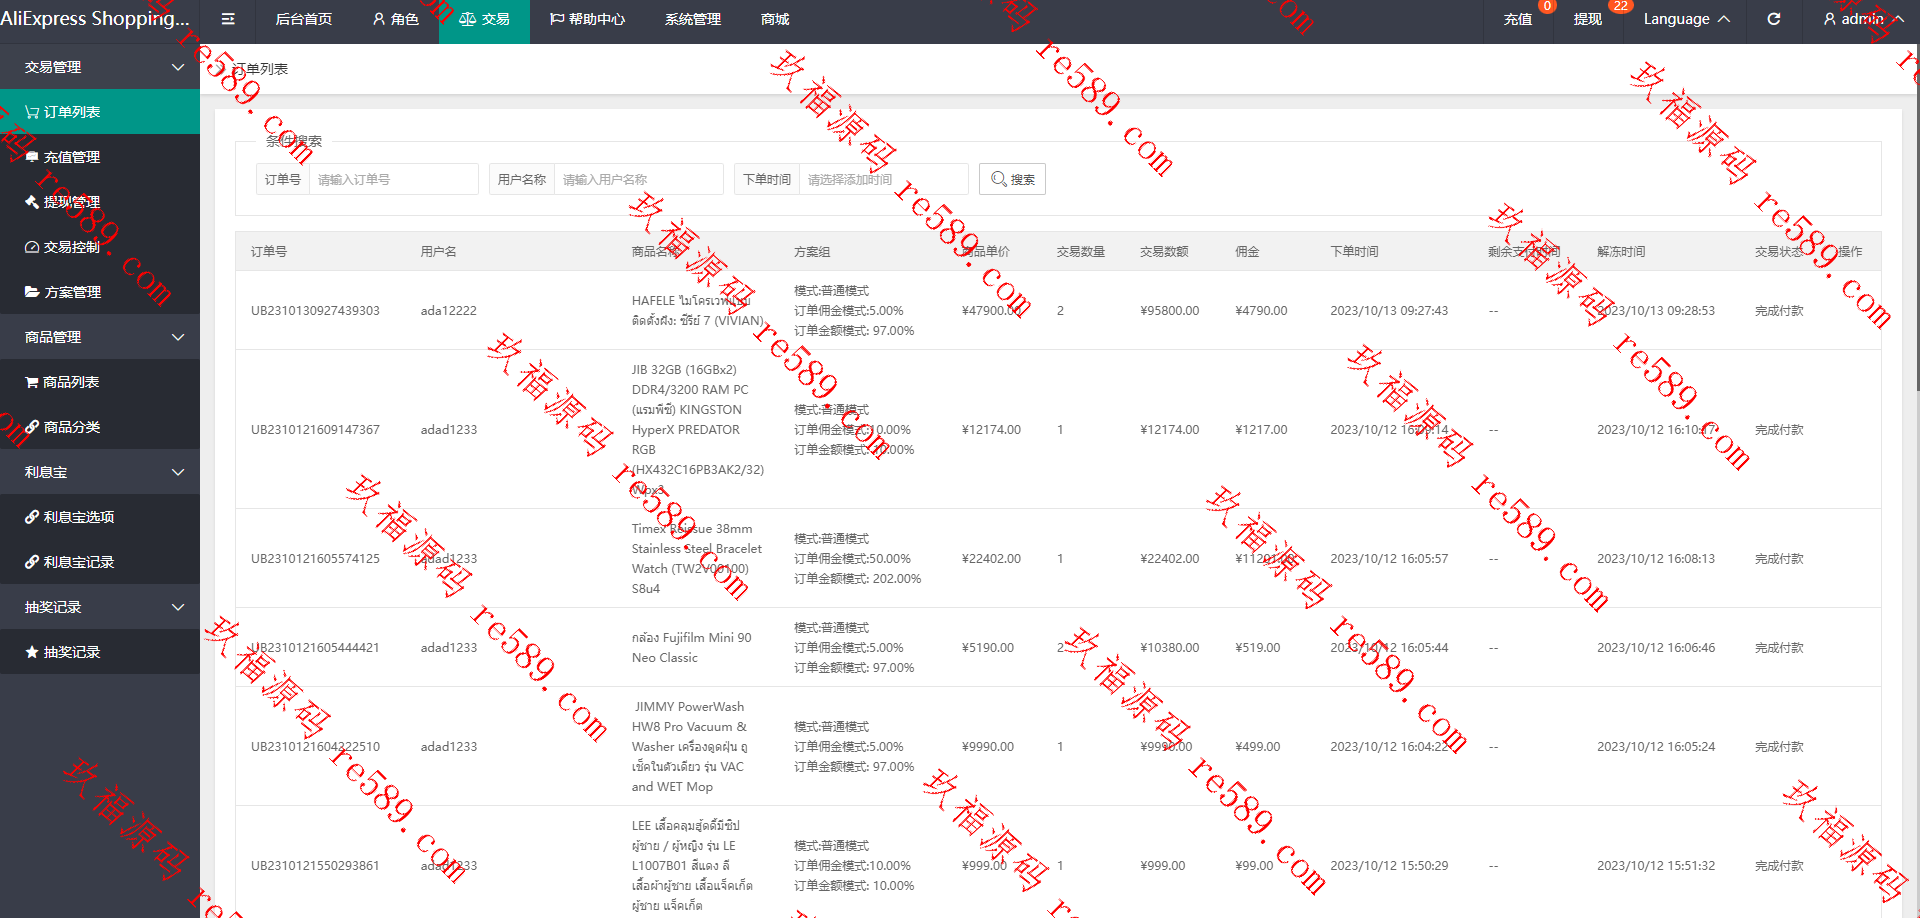Go to 后台首页 tab
Viewport: 1920px width, 918px height.
[304, 19]
